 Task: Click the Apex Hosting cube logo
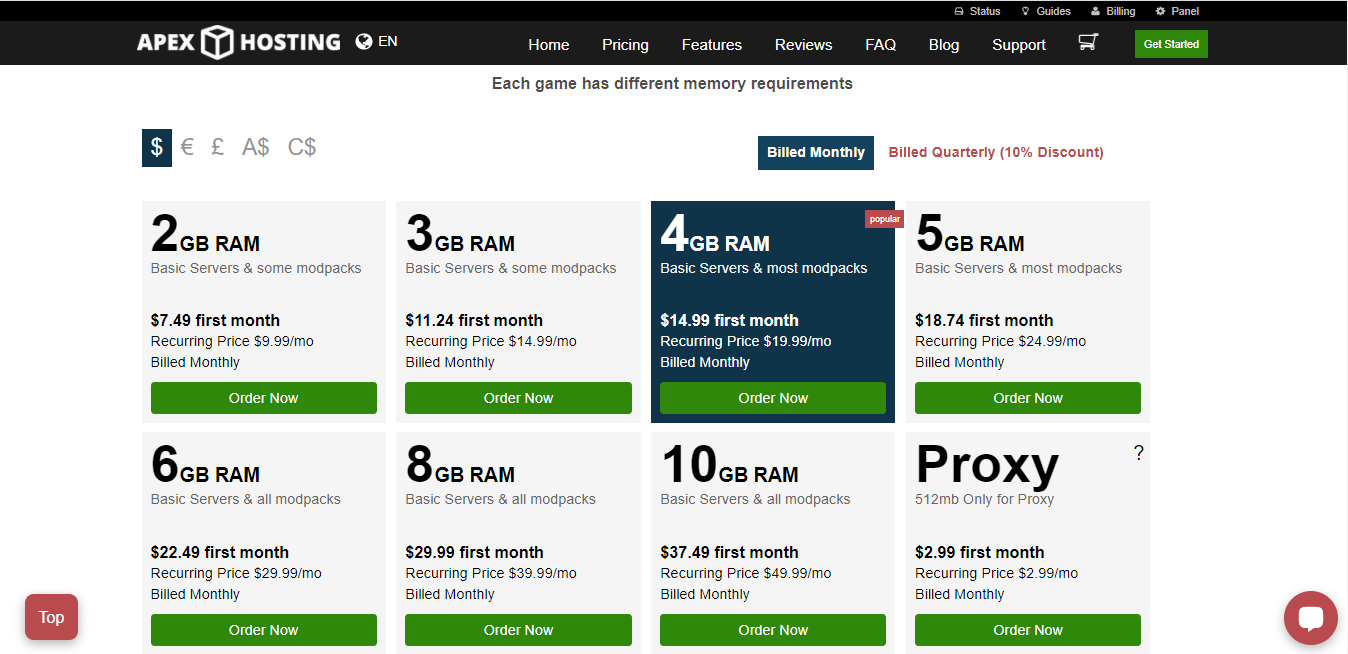(216, 43)
